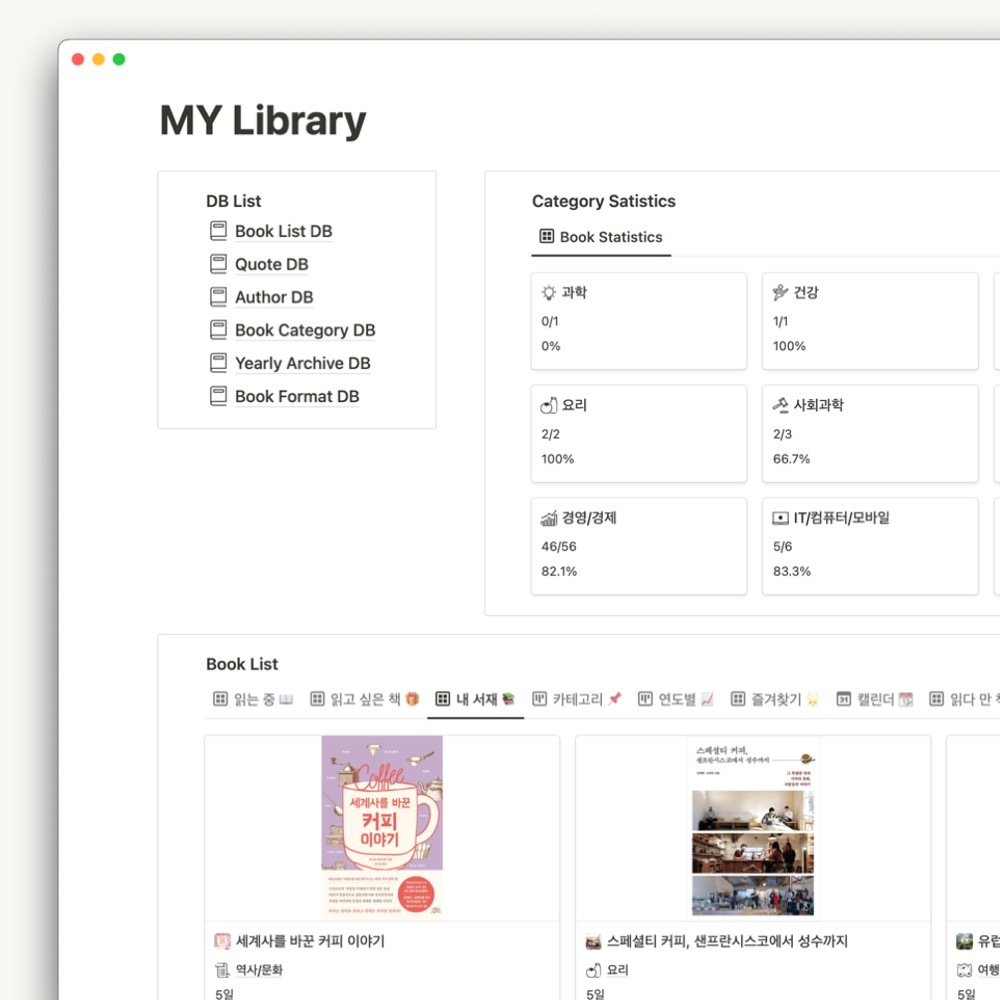The height and width of the screenshot is (1000, 1000).
Task: Open the 캘린더 calendar tab
Action: [x=874, y=700]
